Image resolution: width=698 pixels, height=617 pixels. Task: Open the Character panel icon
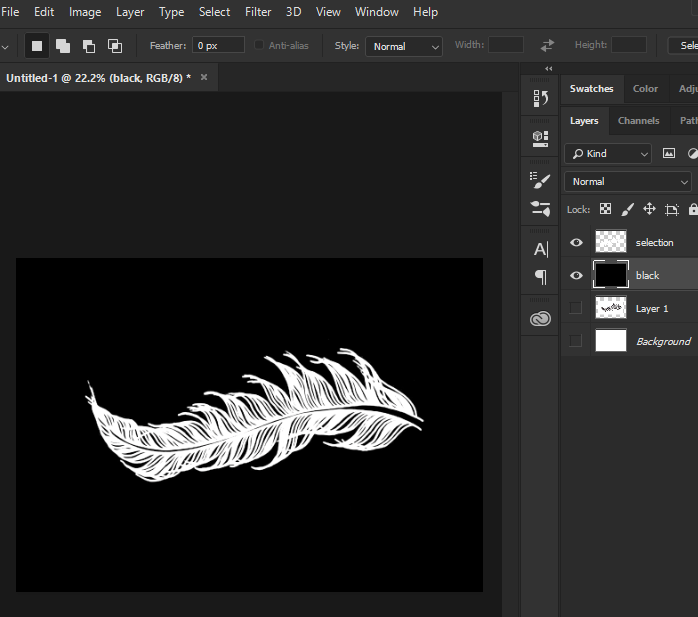pos(540,249)
